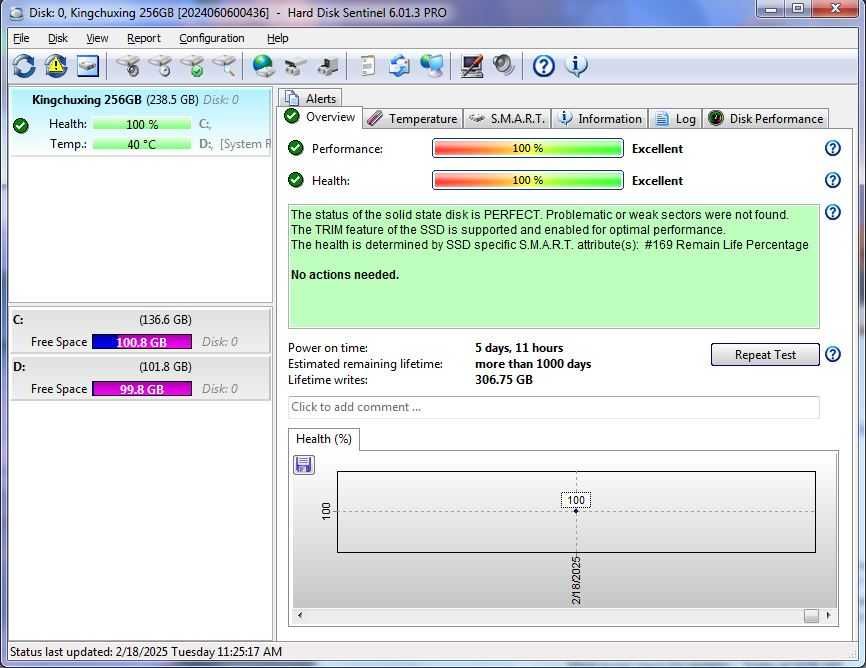Viewport: 866px width, 668px height.
Task: Click the '306.75 GB' lifetime writes value
Action: [504, 380]
